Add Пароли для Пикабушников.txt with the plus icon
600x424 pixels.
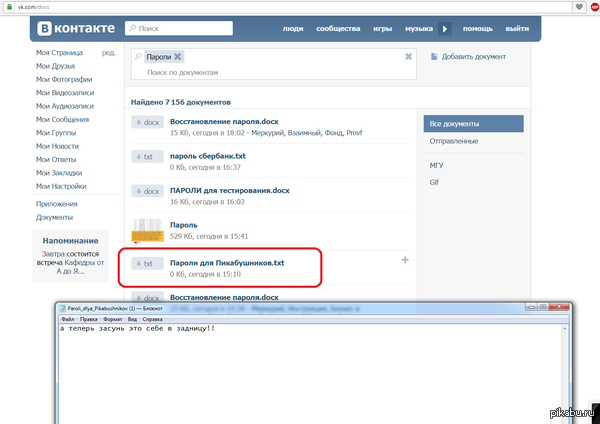pyautogui.click(x=405, y=260)
